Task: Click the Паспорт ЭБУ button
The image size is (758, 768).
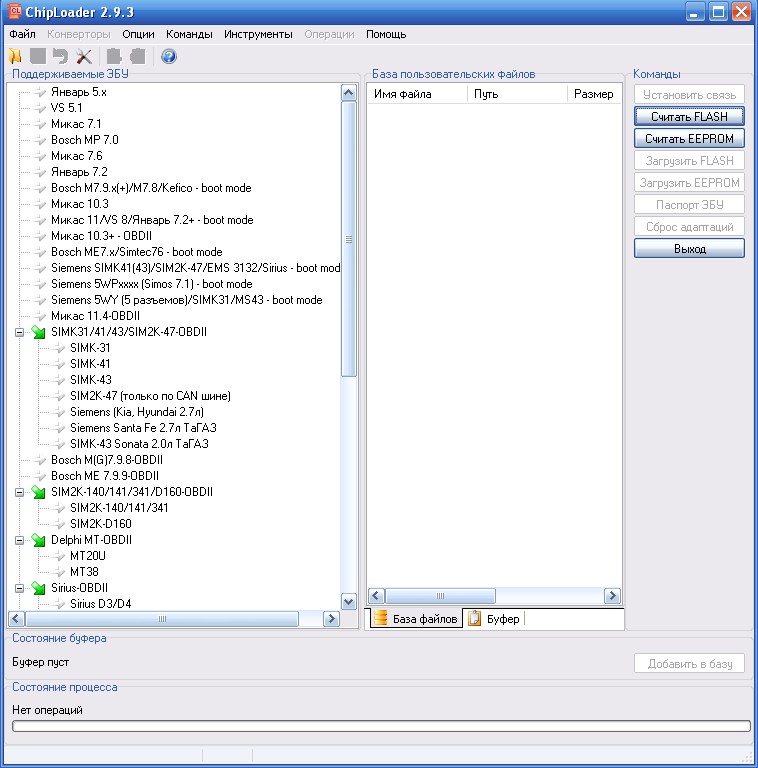Action: pyautogui.click(x=689, y=205)
